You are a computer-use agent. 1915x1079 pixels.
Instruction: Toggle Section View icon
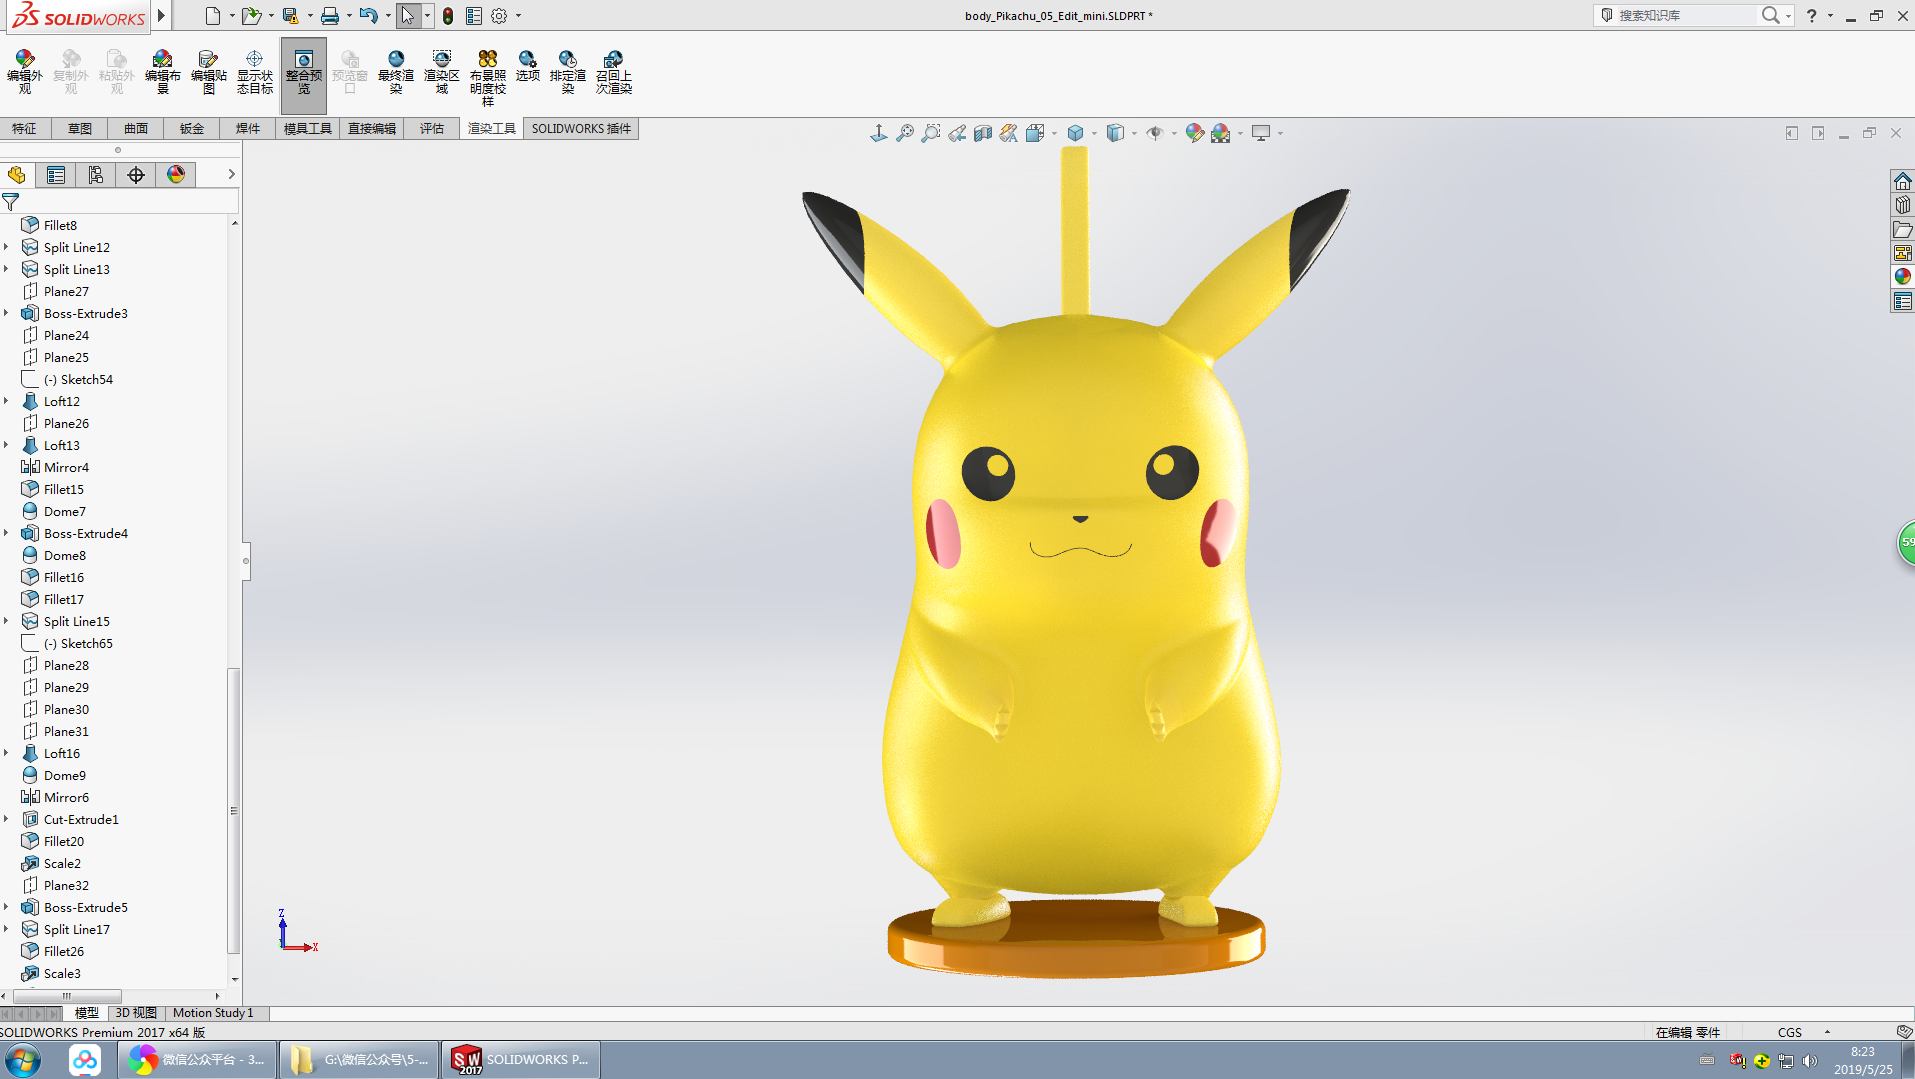983,133
